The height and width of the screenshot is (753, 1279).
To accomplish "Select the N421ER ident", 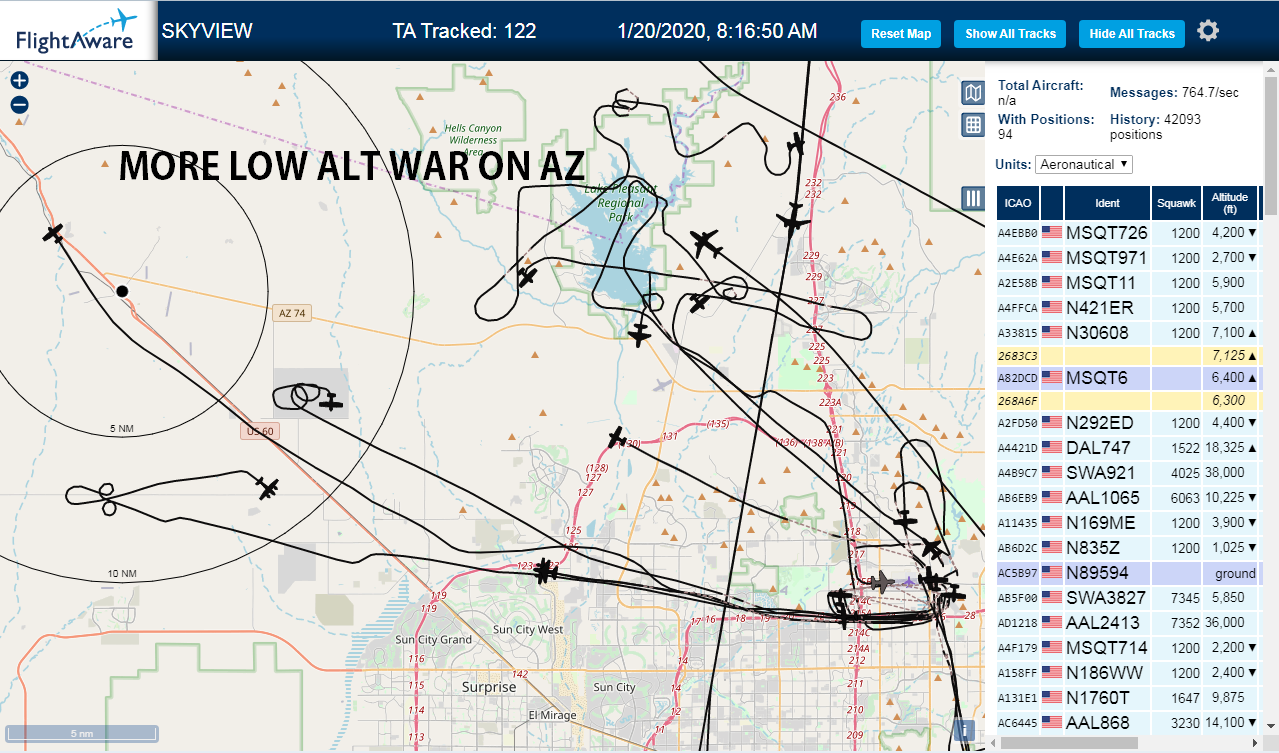I will click(1099, 308).
